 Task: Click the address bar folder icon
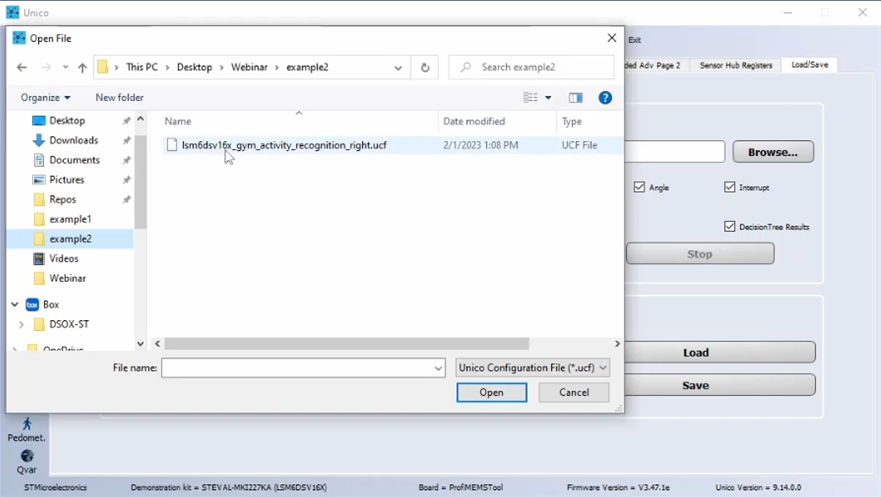pyautogui.click(x=102, y=67)
